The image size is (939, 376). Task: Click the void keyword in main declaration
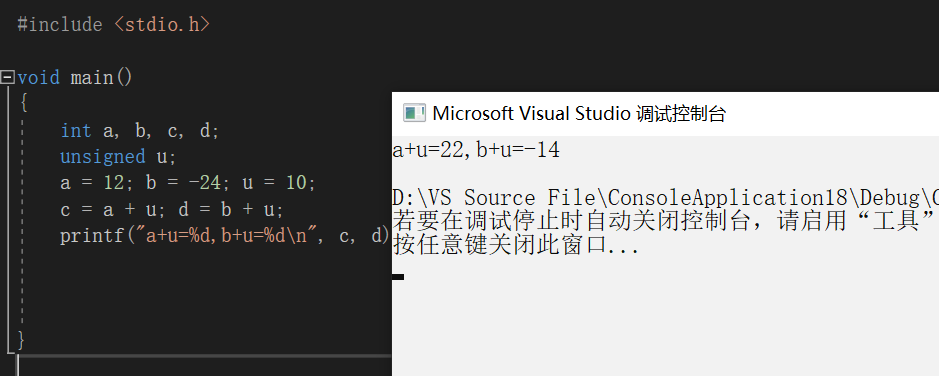38,78
